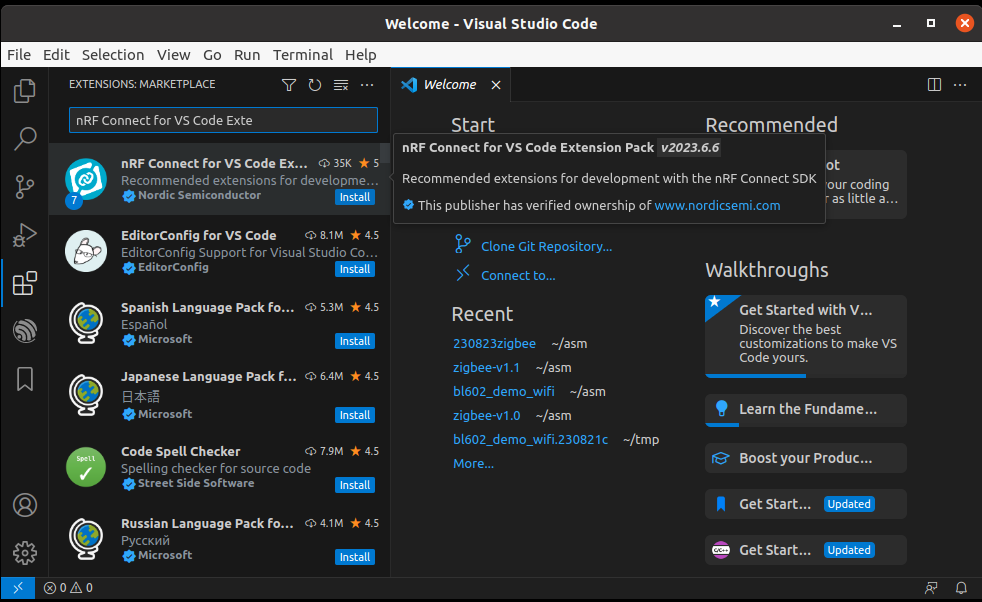982x602 pixels.
Task: Open the Accounts menu icon
Action: tap(24, 505)
